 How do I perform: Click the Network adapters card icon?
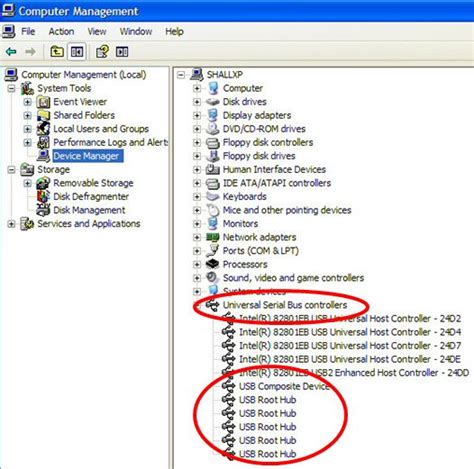point(212,237)
